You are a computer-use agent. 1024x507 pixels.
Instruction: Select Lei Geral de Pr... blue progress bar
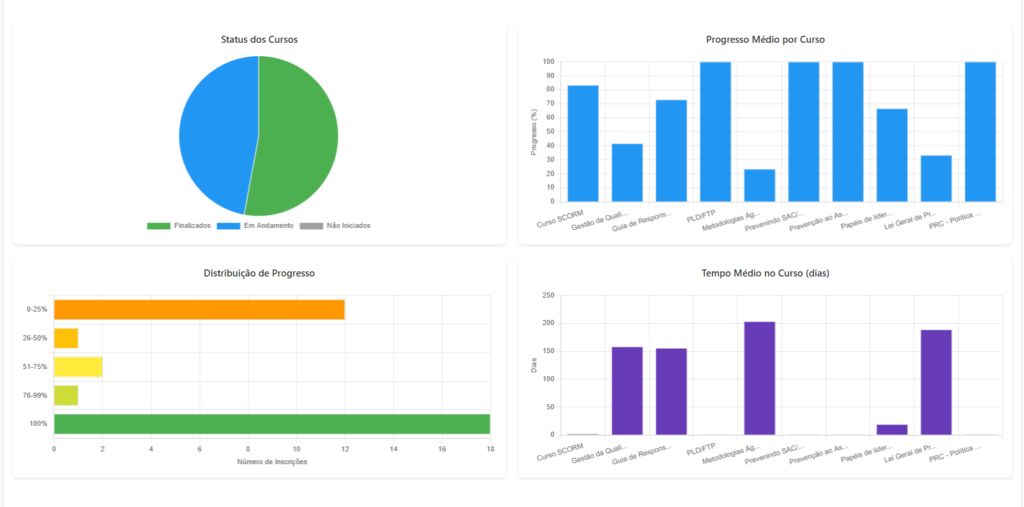pos(936,178)
